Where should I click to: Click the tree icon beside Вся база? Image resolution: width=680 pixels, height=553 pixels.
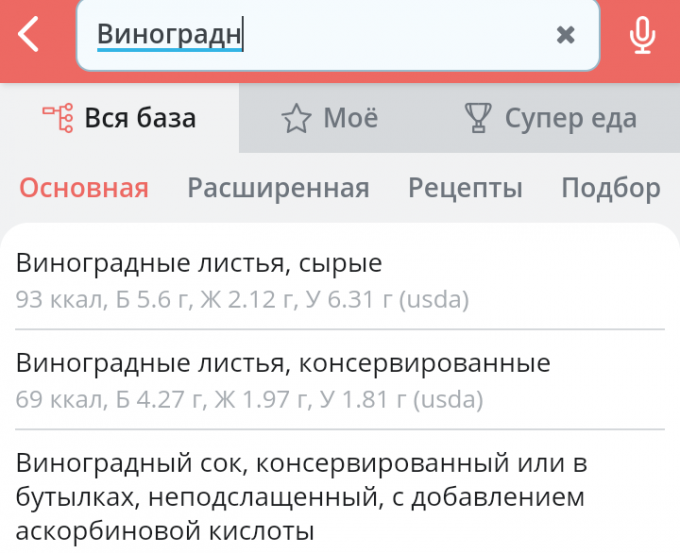58,118
